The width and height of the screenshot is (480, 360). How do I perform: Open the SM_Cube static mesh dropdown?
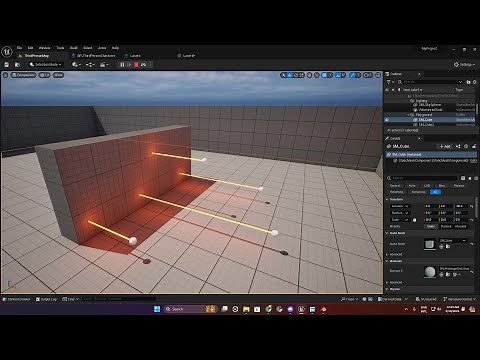coord(453,240)
